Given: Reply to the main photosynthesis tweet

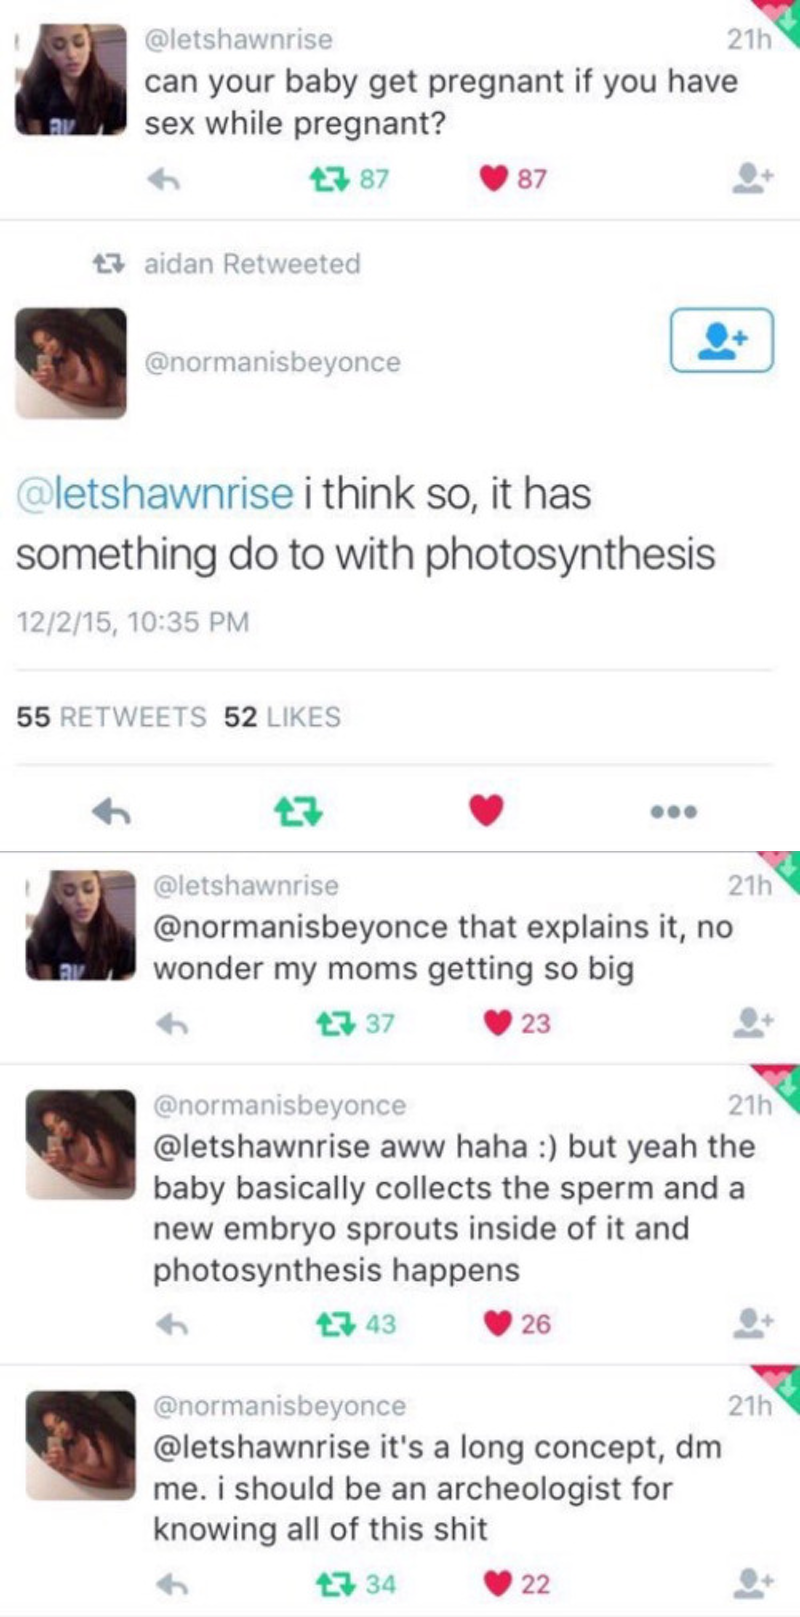Looking at the screenshot, I should pyautogui.click(x=112, y=811).
